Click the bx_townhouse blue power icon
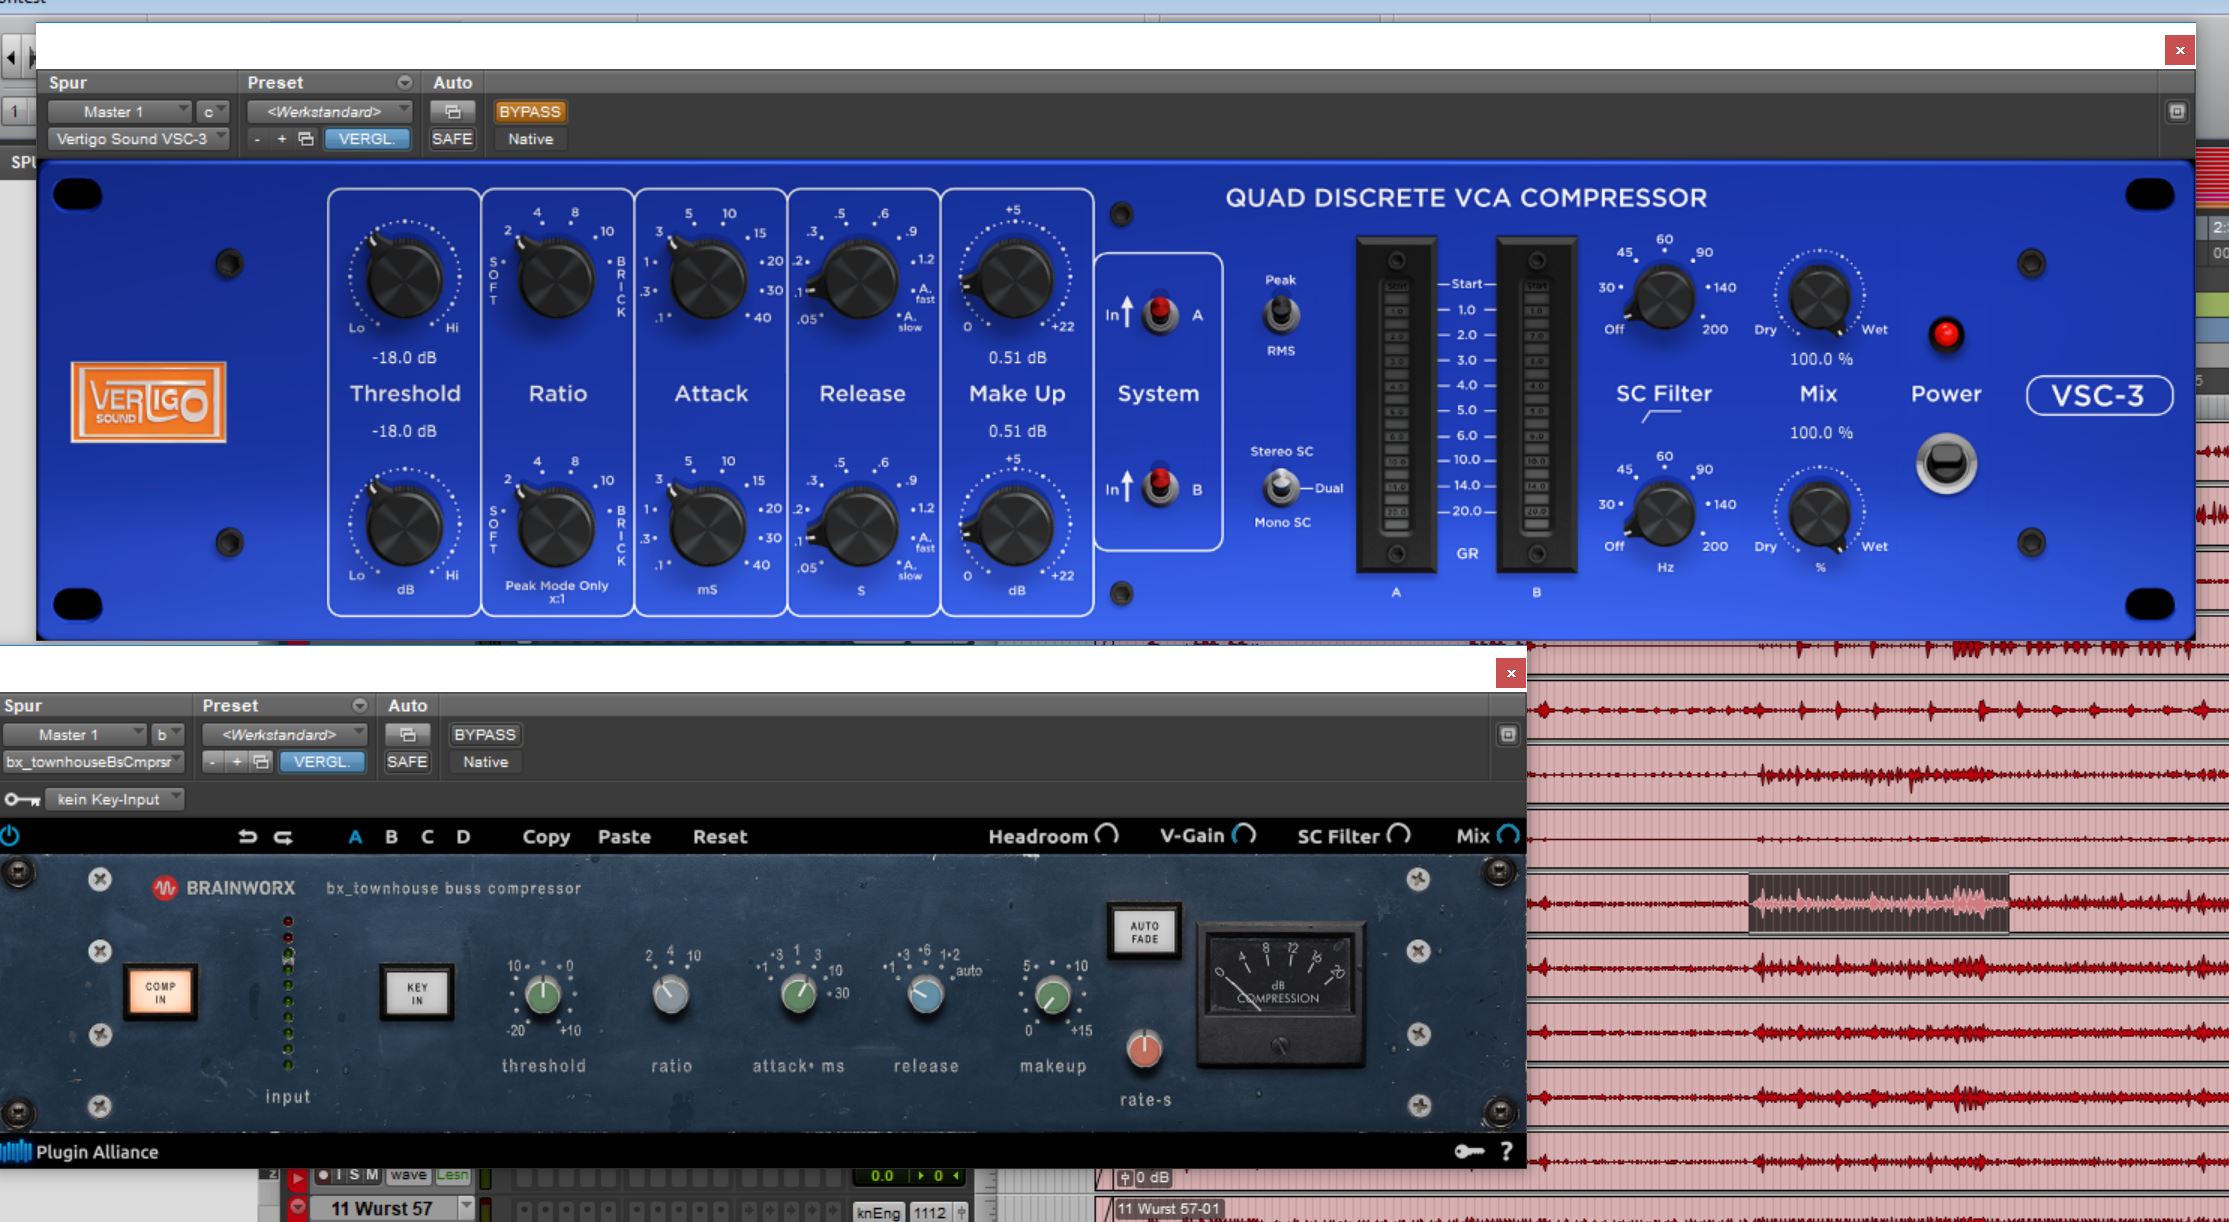 (10, 836)
